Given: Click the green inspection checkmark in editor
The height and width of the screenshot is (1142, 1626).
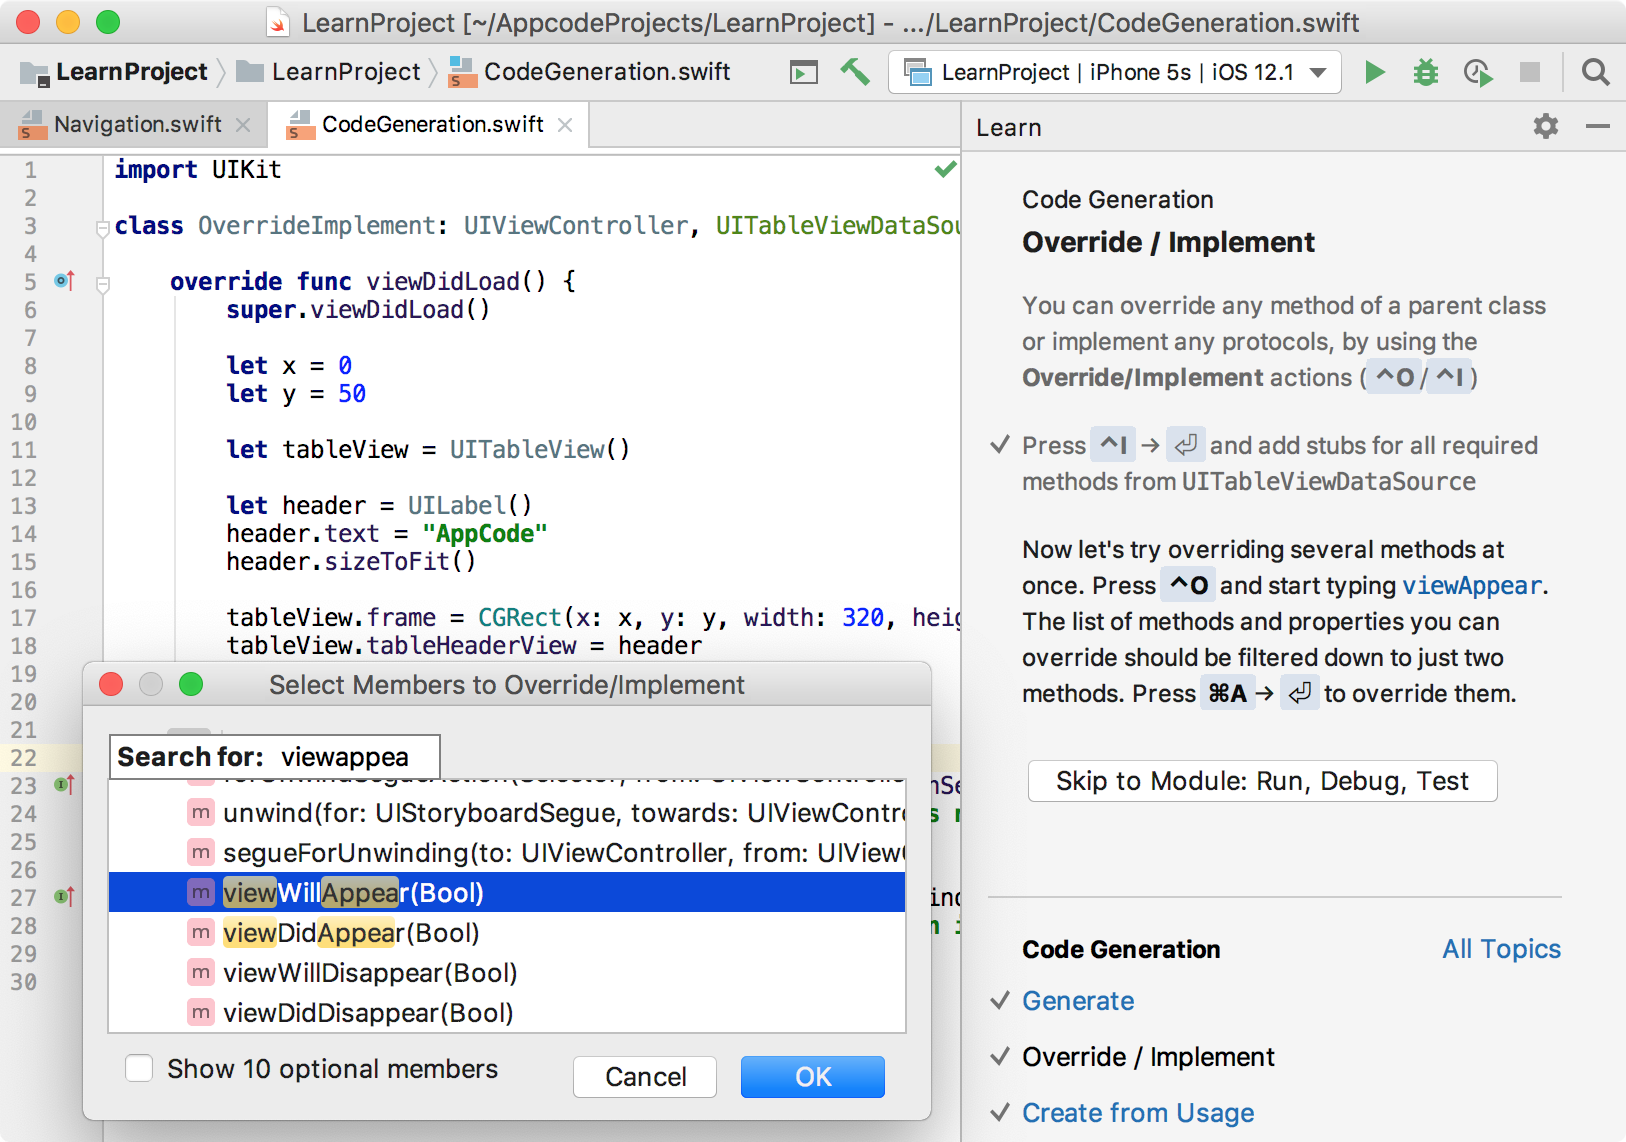Looking at the screenshot, I should point(945,169).
